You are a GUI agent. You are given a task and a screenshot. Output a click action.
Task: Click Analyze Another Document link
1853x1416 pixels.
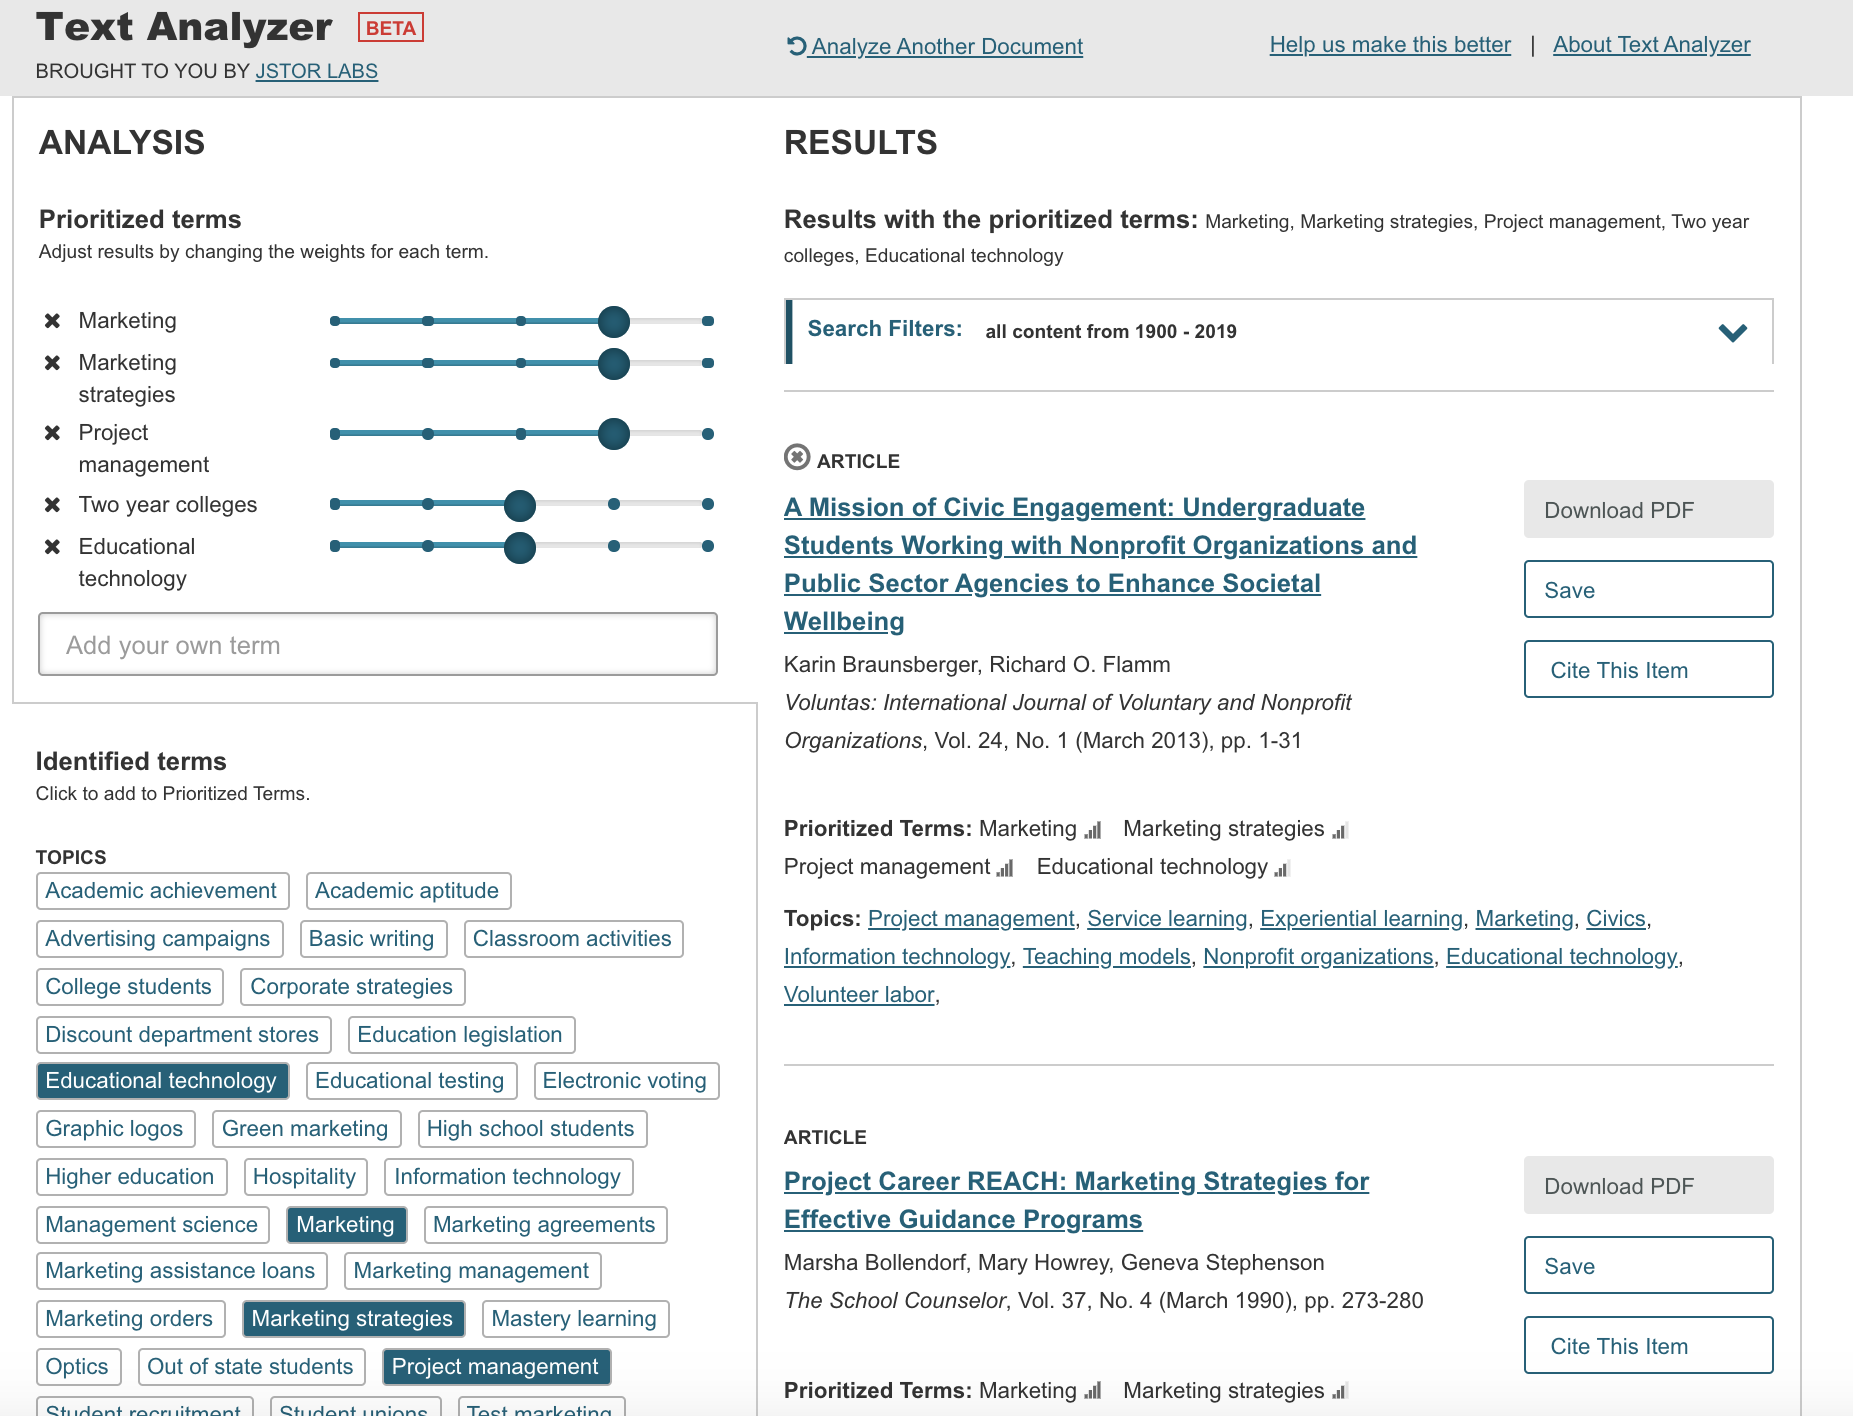[x=946, y=46]
